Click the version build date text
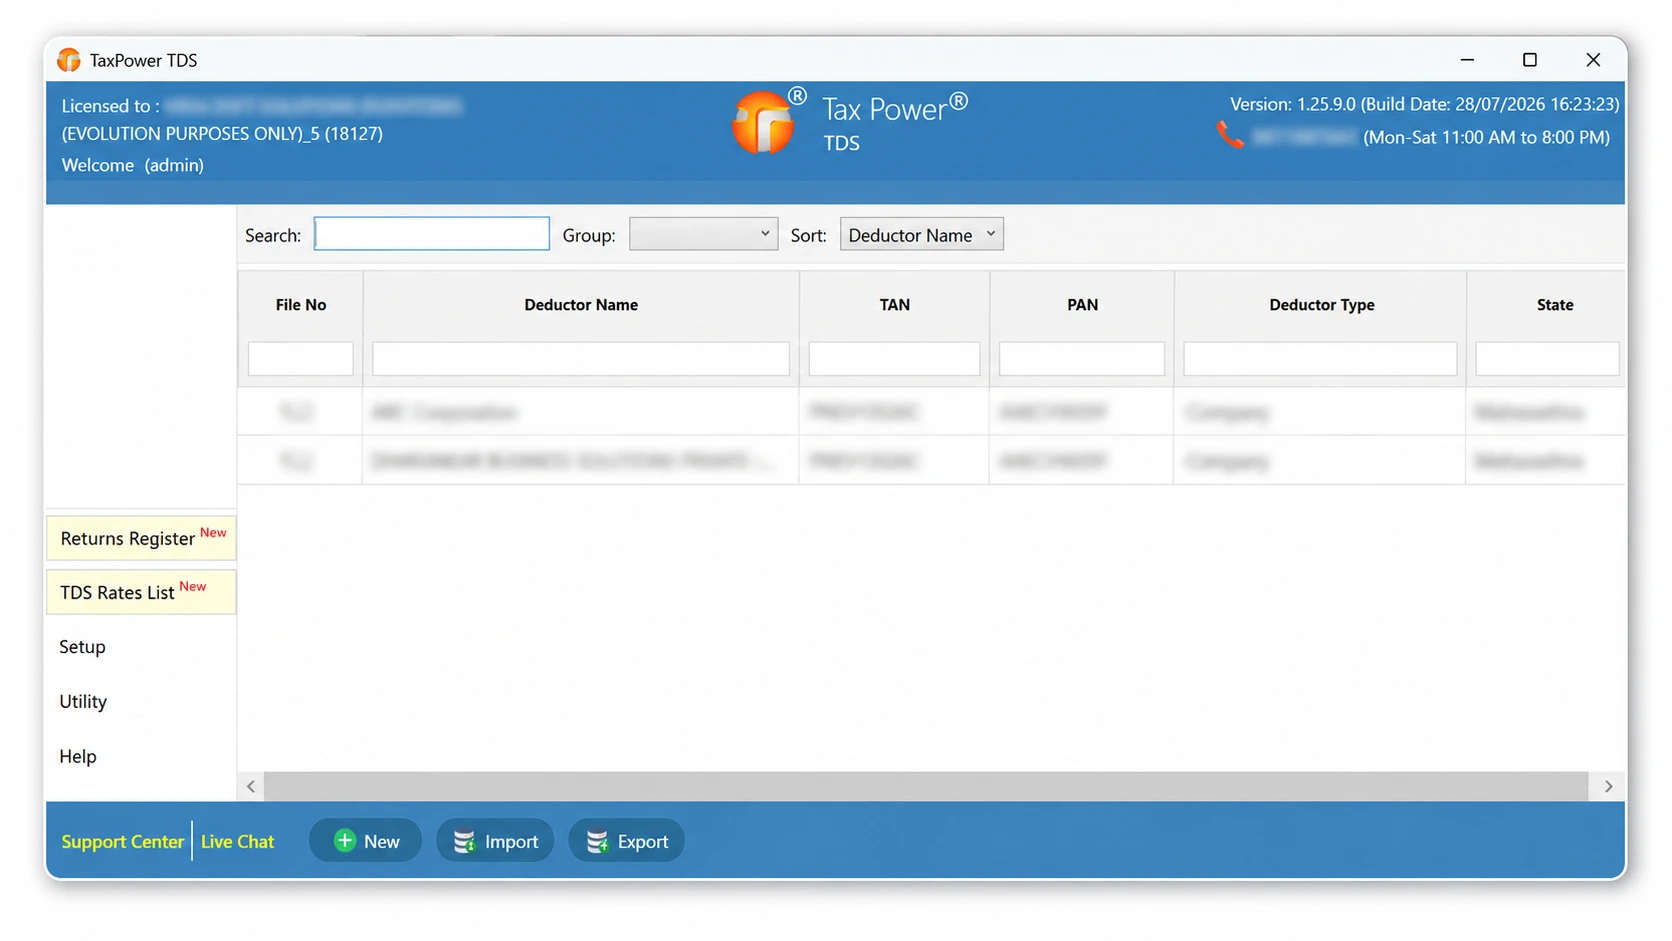The width and height of the screenshot is (1672, 941). click(x=1424, y=104)
